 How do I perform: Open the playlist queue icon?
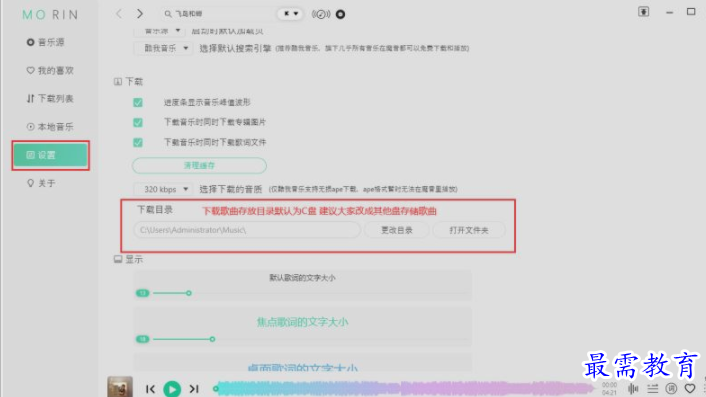[x=652, y=388]
